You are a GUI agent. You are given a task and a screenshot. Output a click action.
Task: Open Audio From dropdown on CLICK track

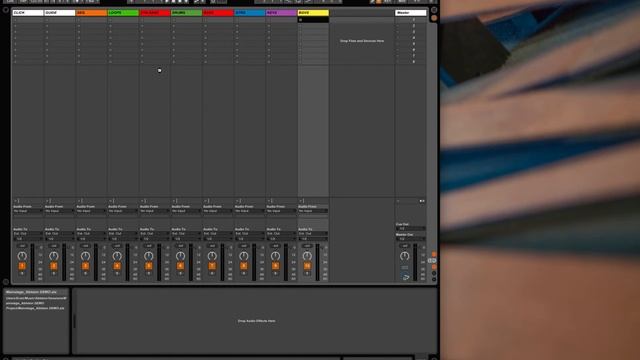pyautogui.click(x=28, y=211)
